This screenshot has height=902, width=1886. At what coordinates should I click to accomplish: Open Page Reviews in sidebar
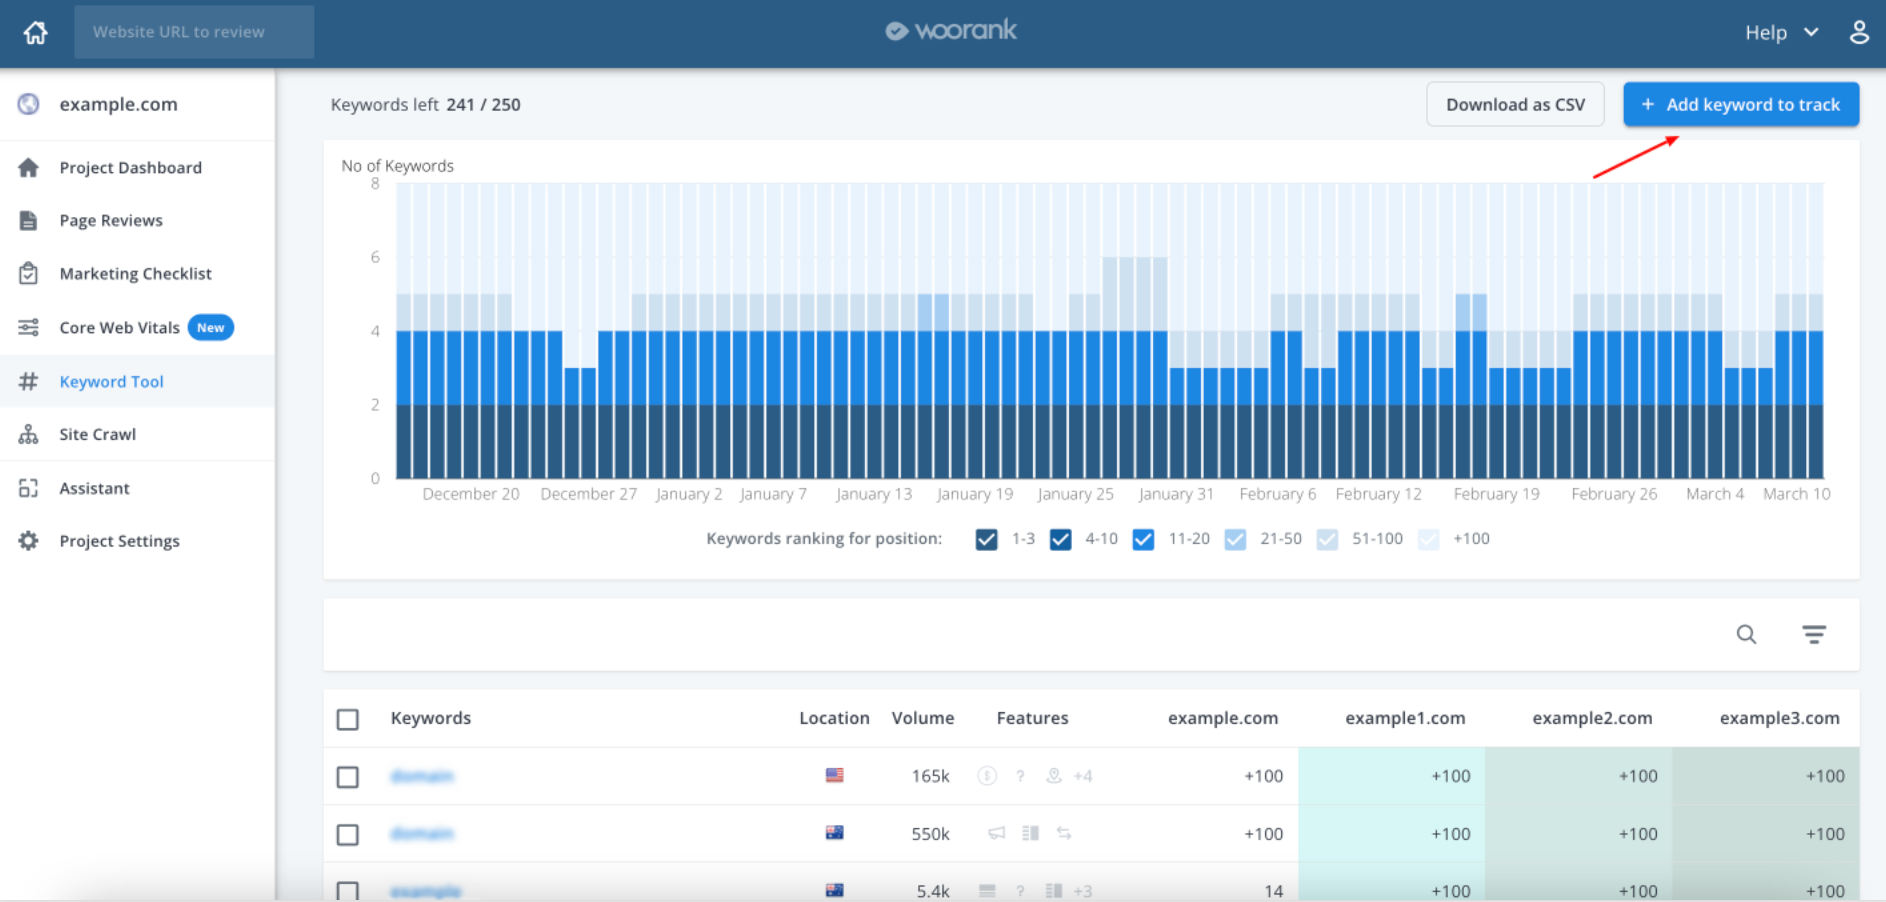click(x=137, y=220)
